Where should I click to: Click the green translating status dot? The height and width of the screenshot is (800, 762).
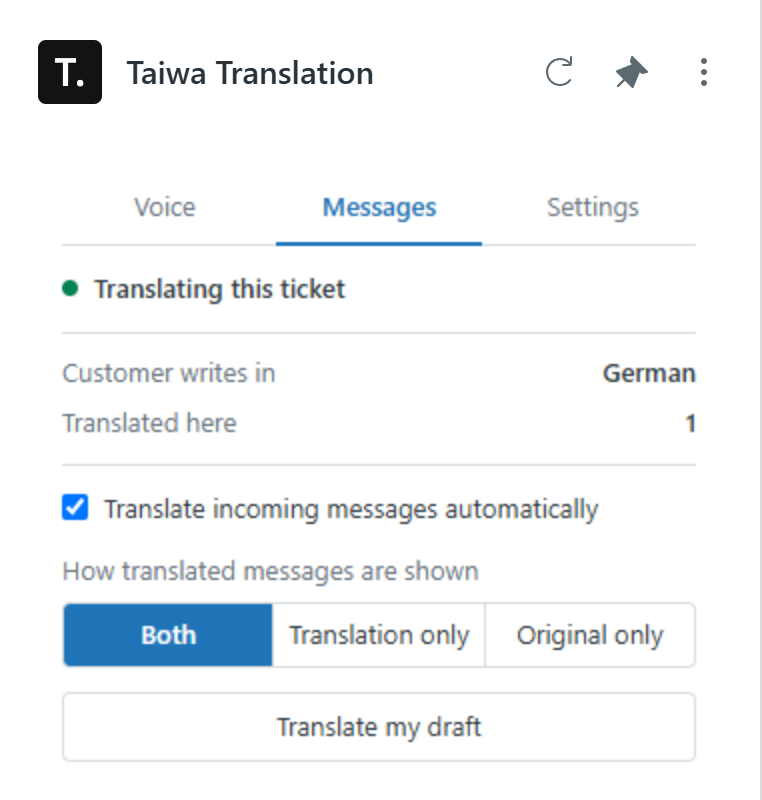(70, 288)
